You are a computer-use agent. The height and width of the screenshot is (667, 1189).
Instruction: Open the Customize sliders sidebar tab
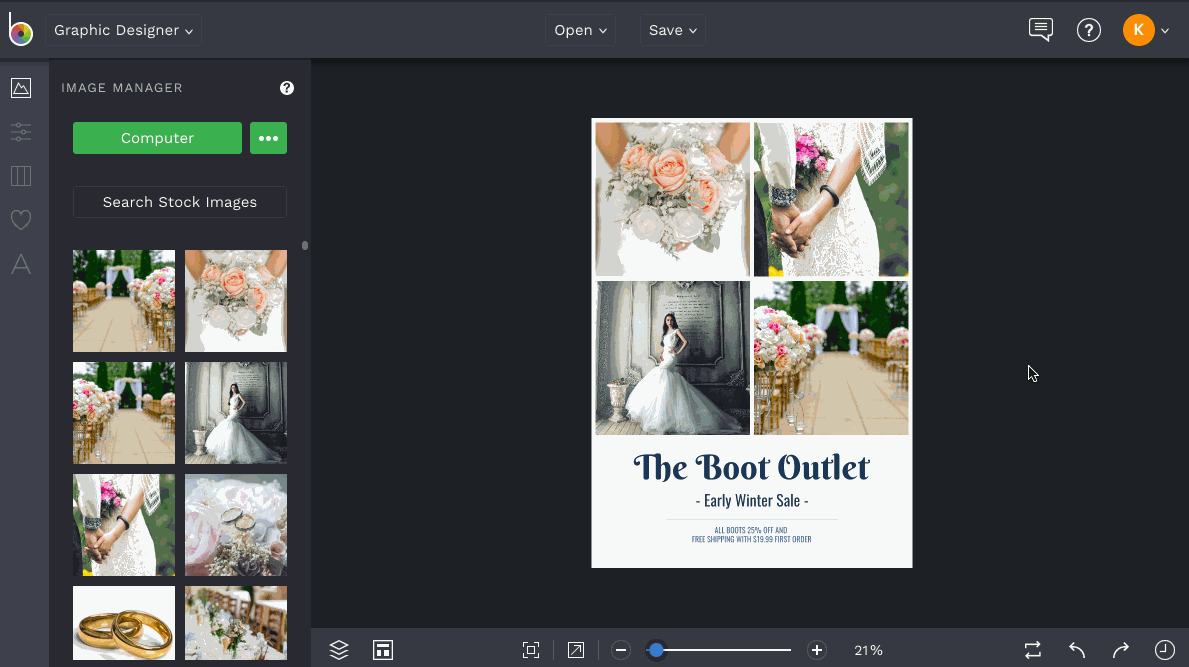[x=21, y=132]
